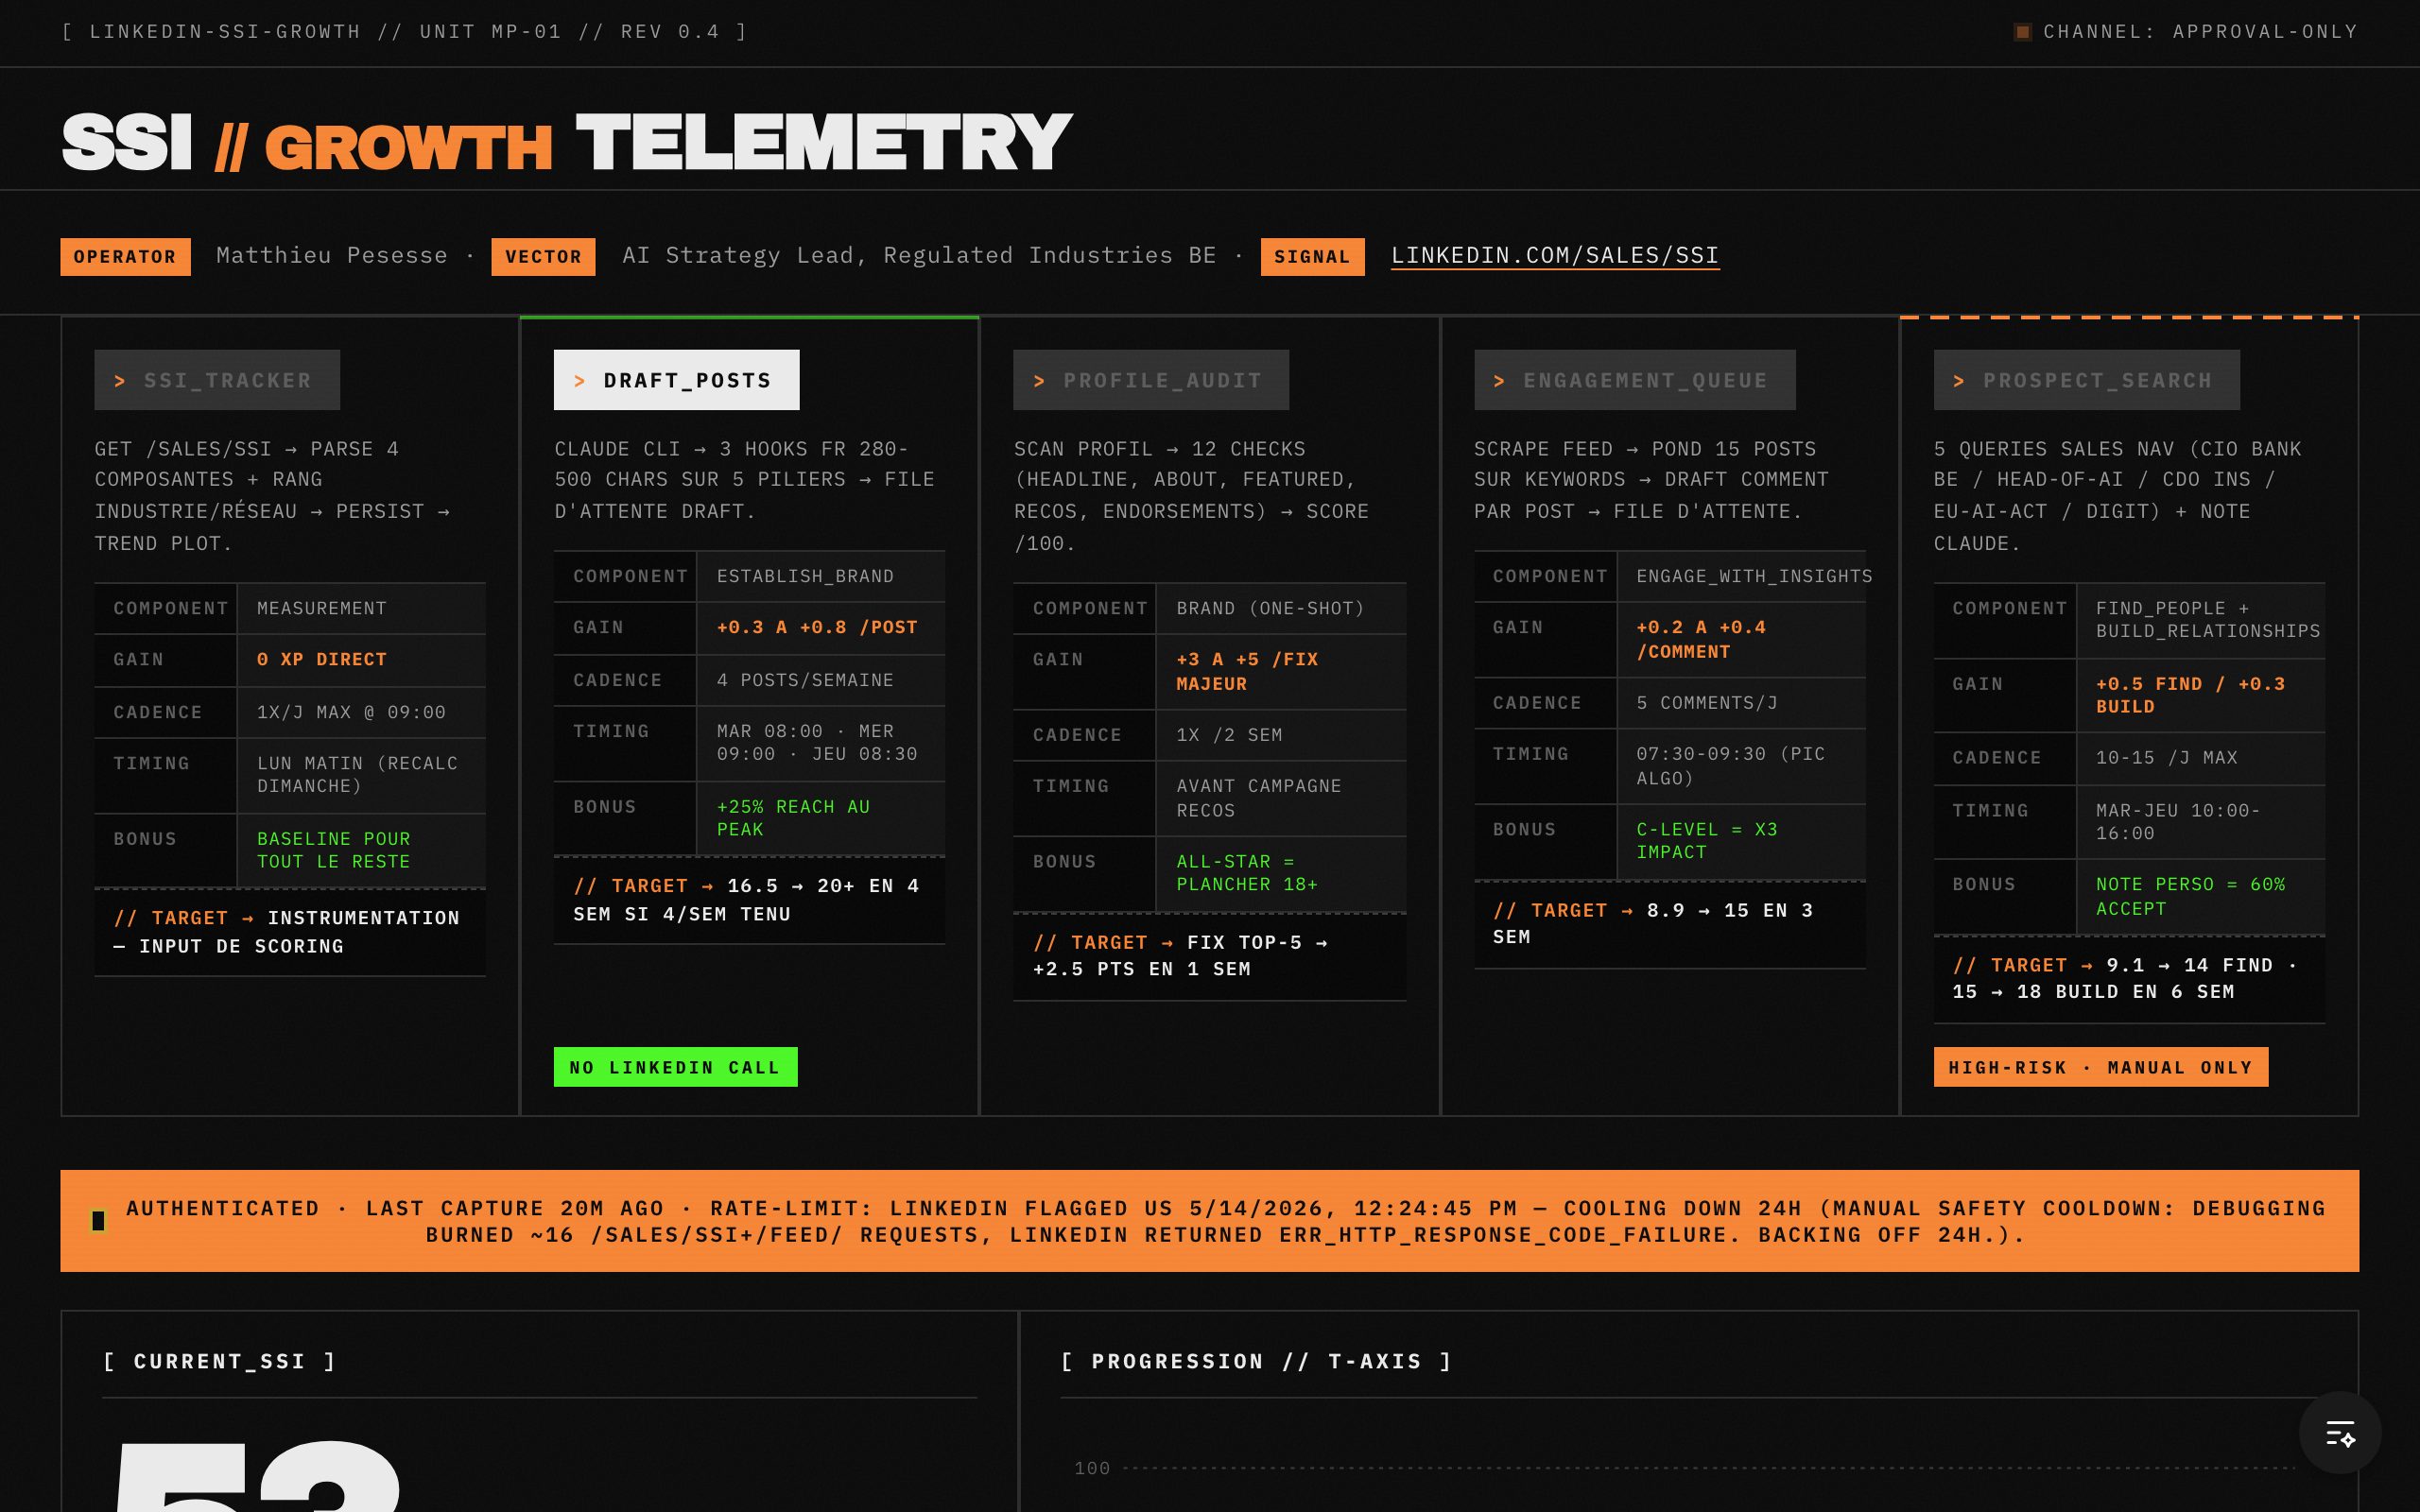Switch to the ENGAGEMENT_QUEUE tab
Image resolution: width=2420 pixels, height=1512 pixels.
click(x=1635, y=380)
